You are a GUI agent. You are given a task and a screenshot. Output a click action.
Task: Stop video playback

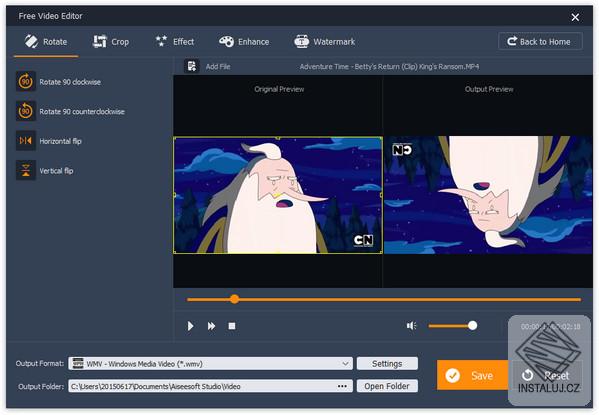pyautogui.click(x=232, y=326)
